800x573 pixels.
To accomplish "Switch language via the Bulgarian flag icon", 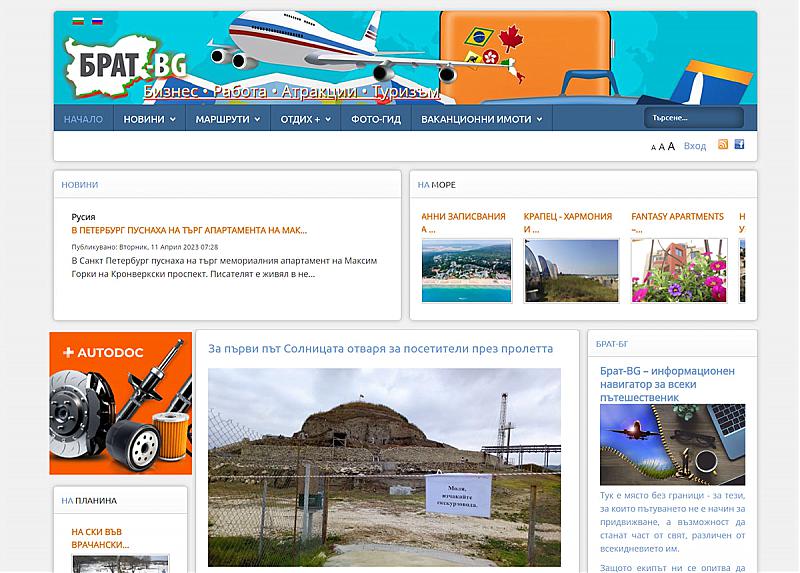I will (x=79, y=21).
